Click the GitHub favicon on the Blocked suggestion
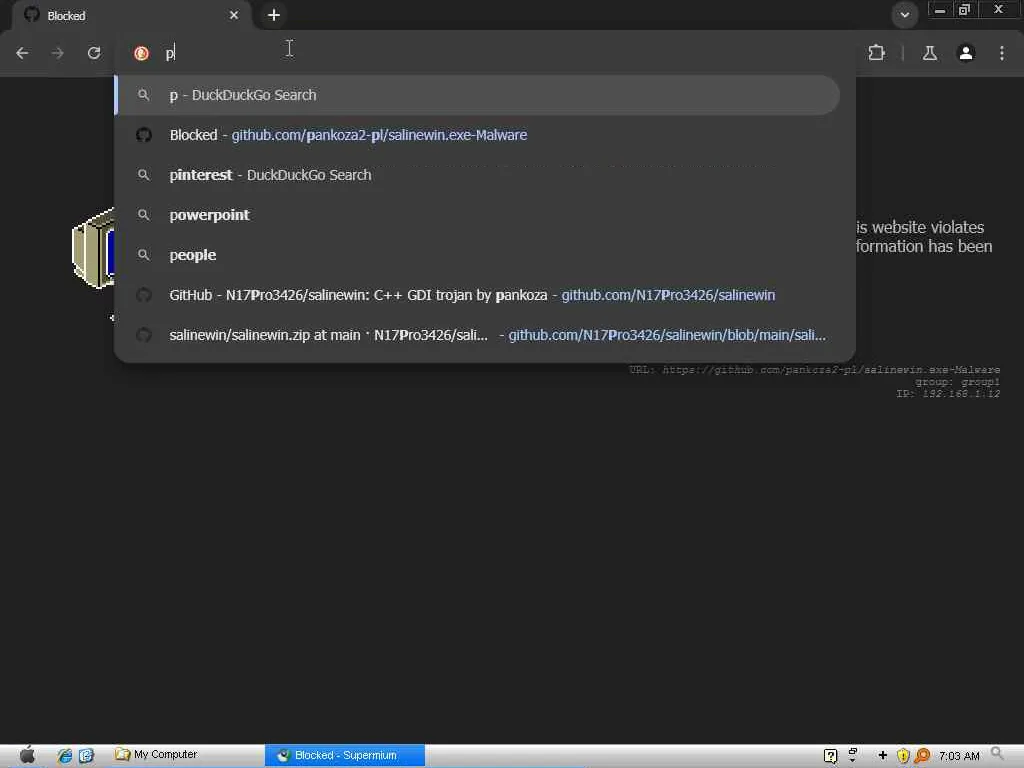The height and width of the screenshot is (768, 1024). click(x=144, y=135)
